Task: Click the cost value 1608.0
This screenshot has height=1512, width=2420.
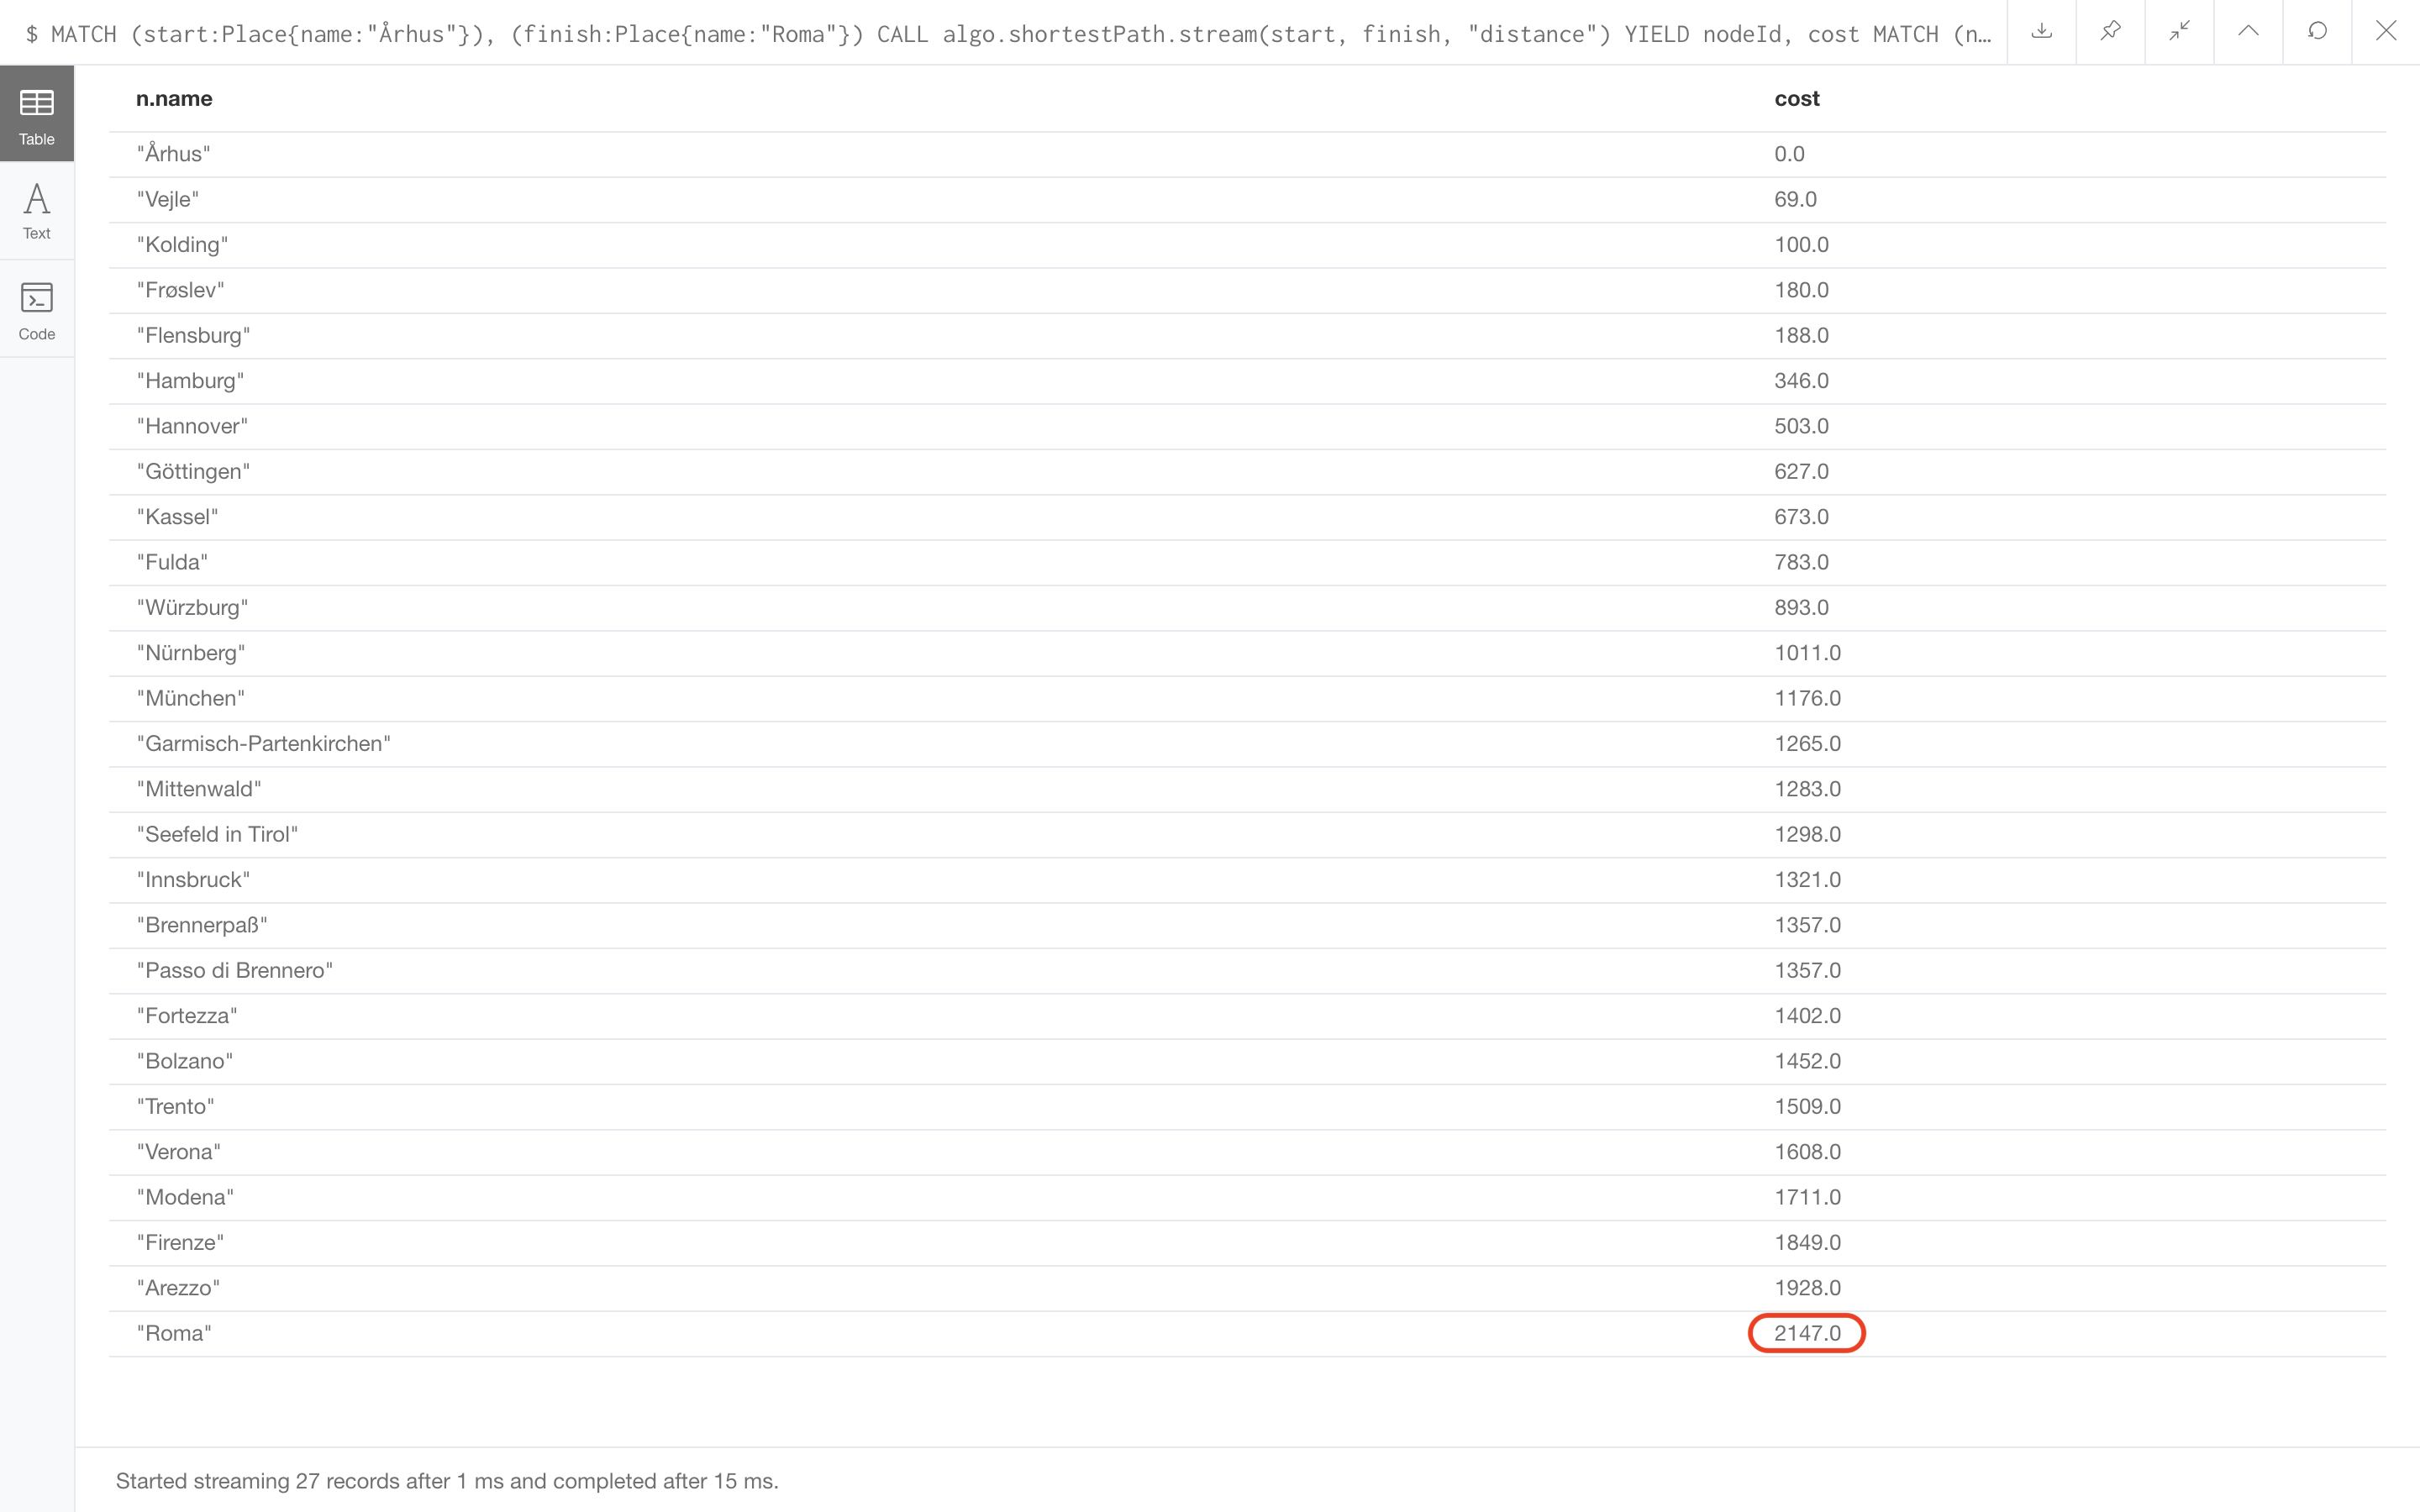Action: point(1807,1152)
